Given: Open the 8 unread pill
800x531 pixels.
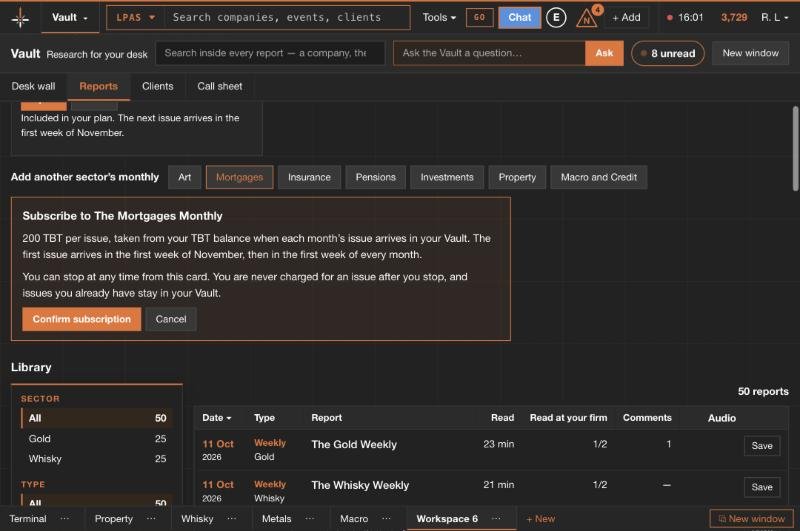Looking at the screenshot, I should point(667,53).
